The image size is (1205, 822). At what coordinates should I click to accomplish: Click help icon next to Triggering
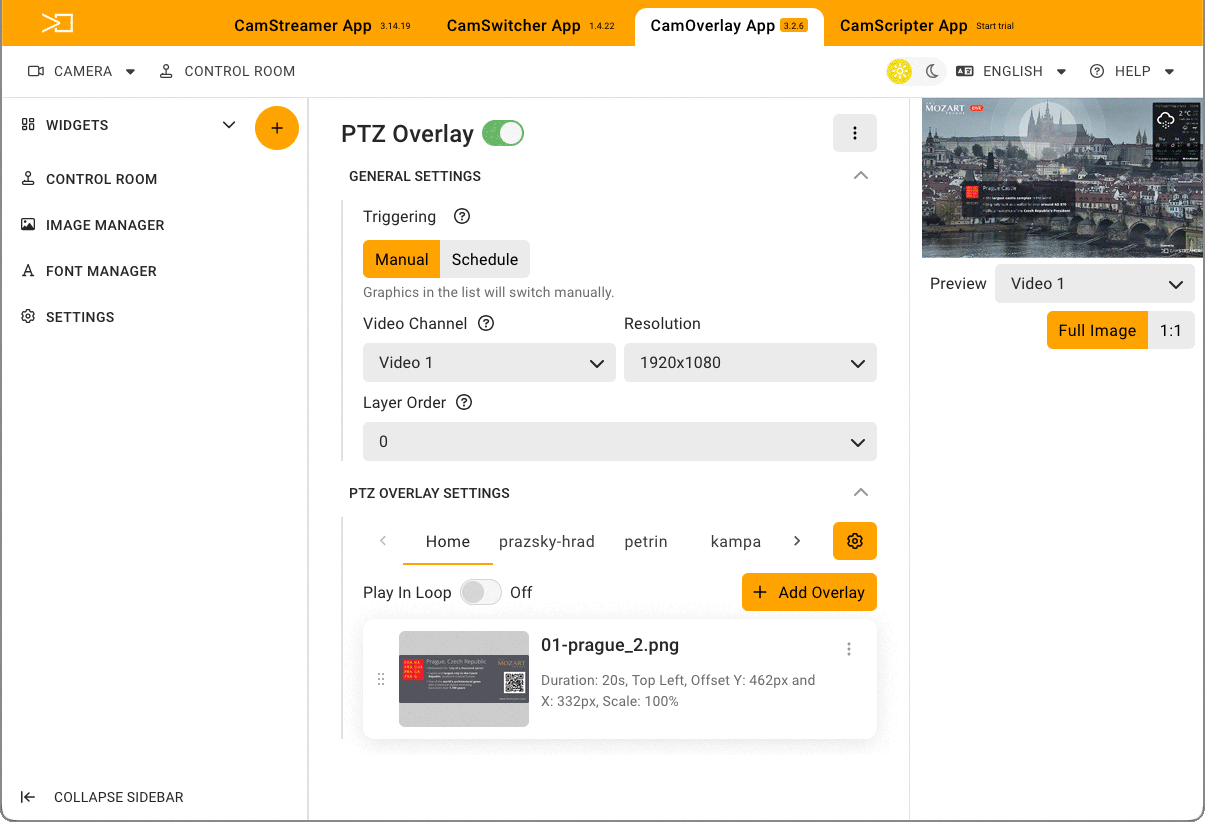461,216
